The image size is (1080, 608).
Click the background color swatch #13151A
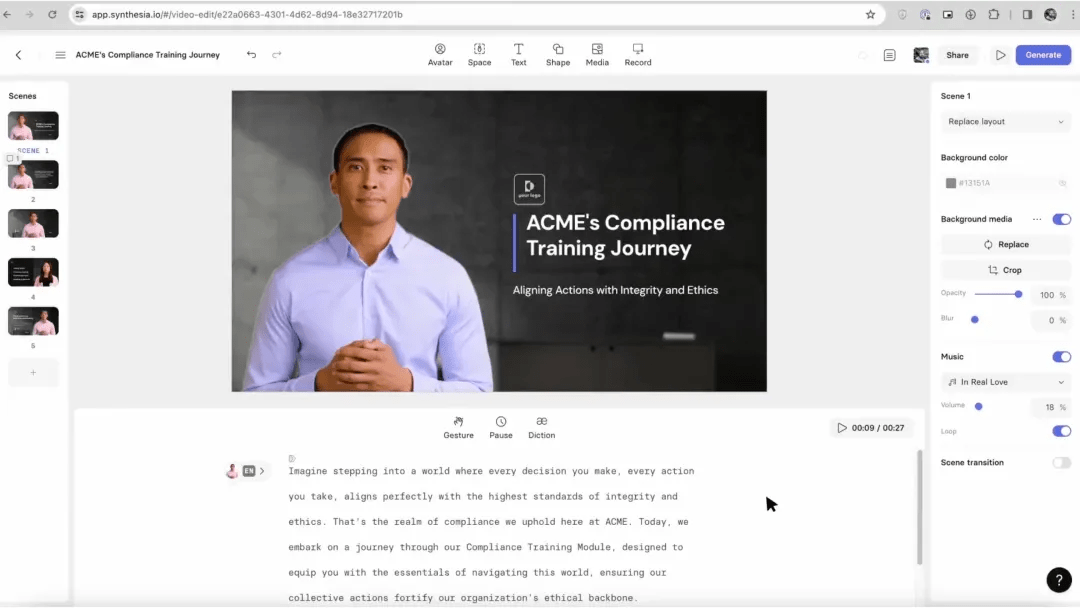click(x=951, y=183)
